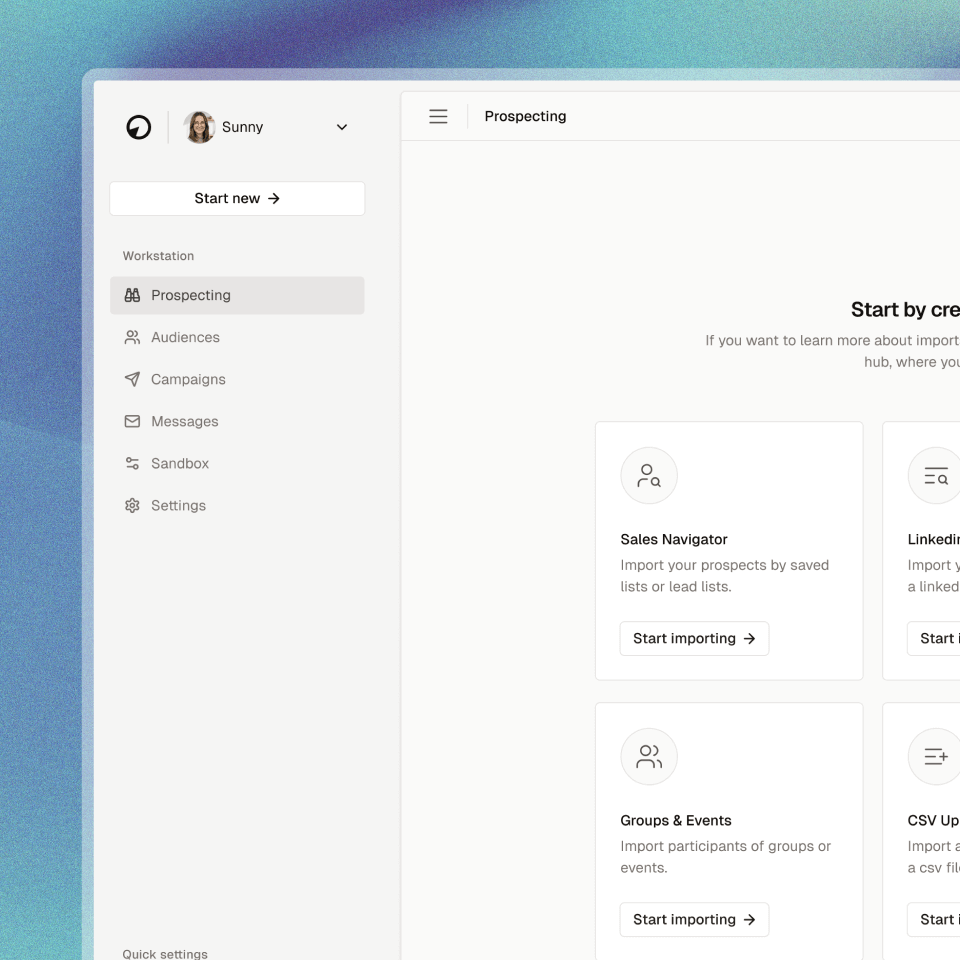Viewport: 960px width, 960px height.
Task: Click the app logo in the top left
Action: pos(138,127)
